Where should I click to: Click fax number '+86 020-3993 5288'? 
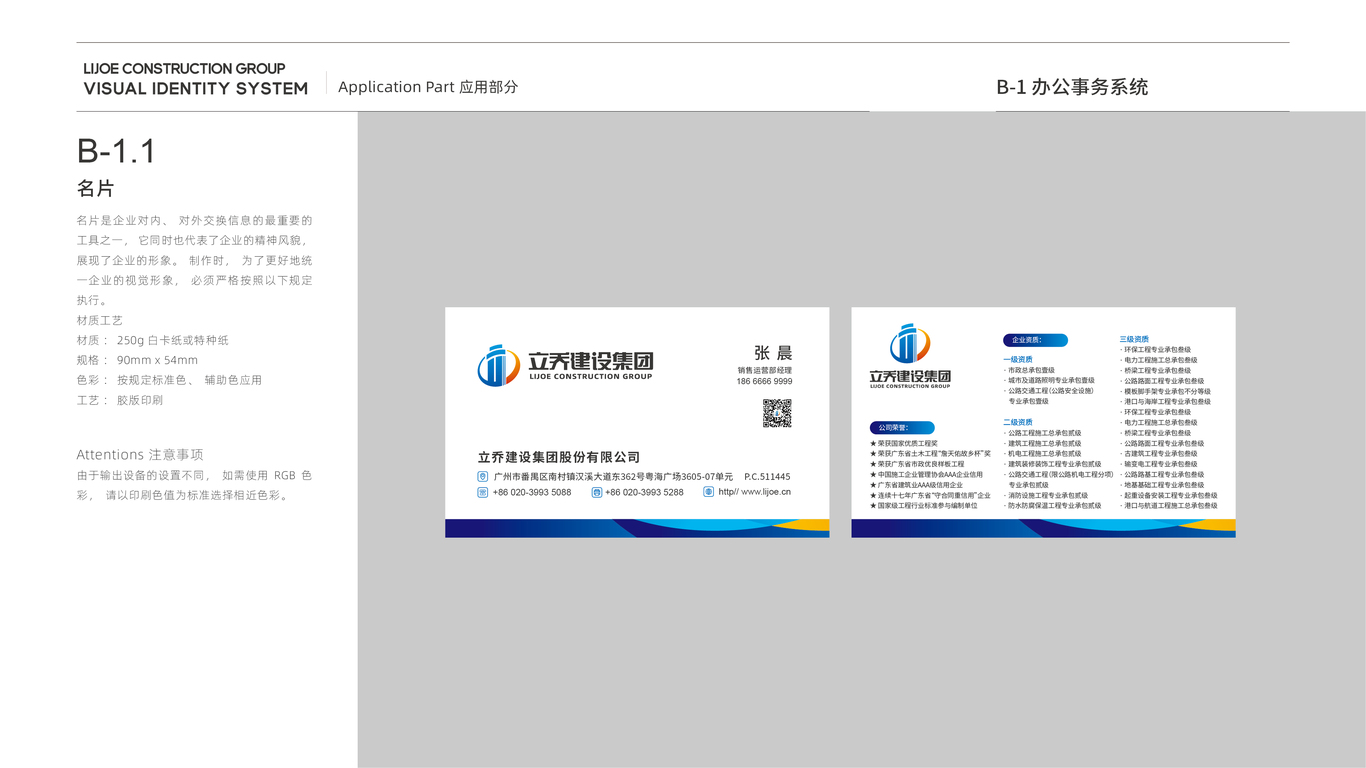pyautogui.click(x=644, y=492)
